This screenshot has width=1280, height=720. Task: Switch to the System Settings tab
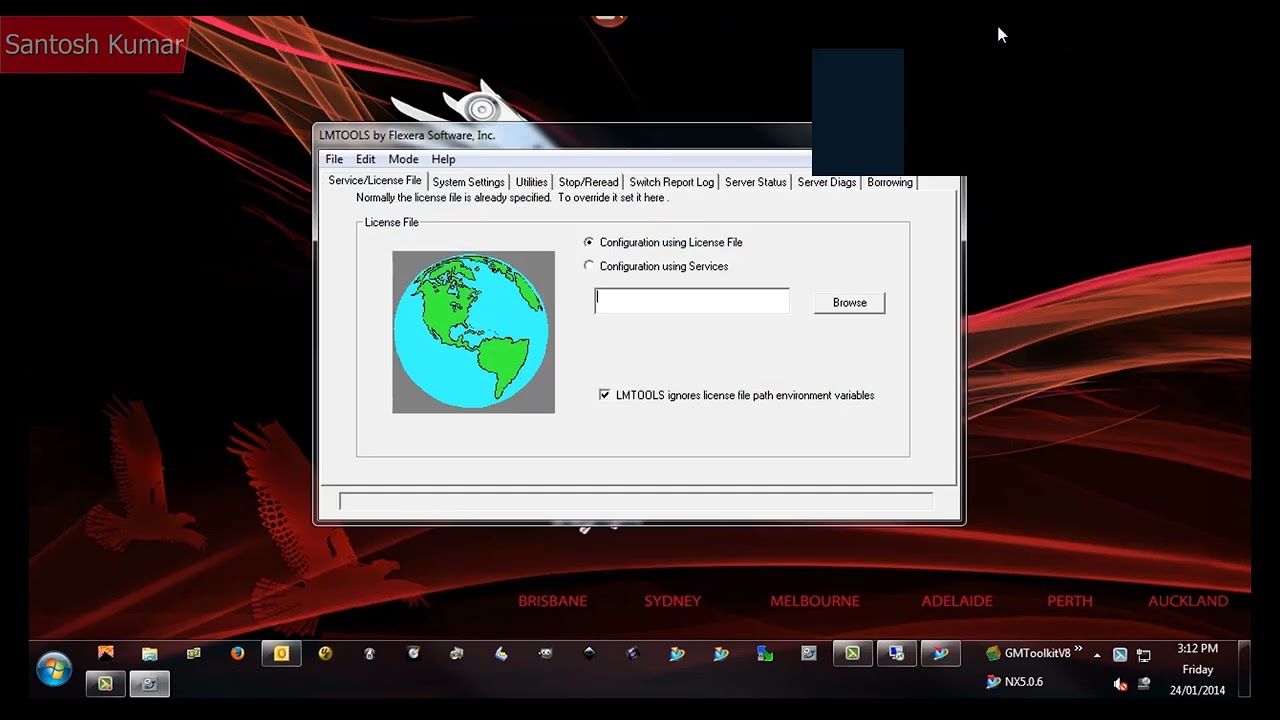point(468,182)
